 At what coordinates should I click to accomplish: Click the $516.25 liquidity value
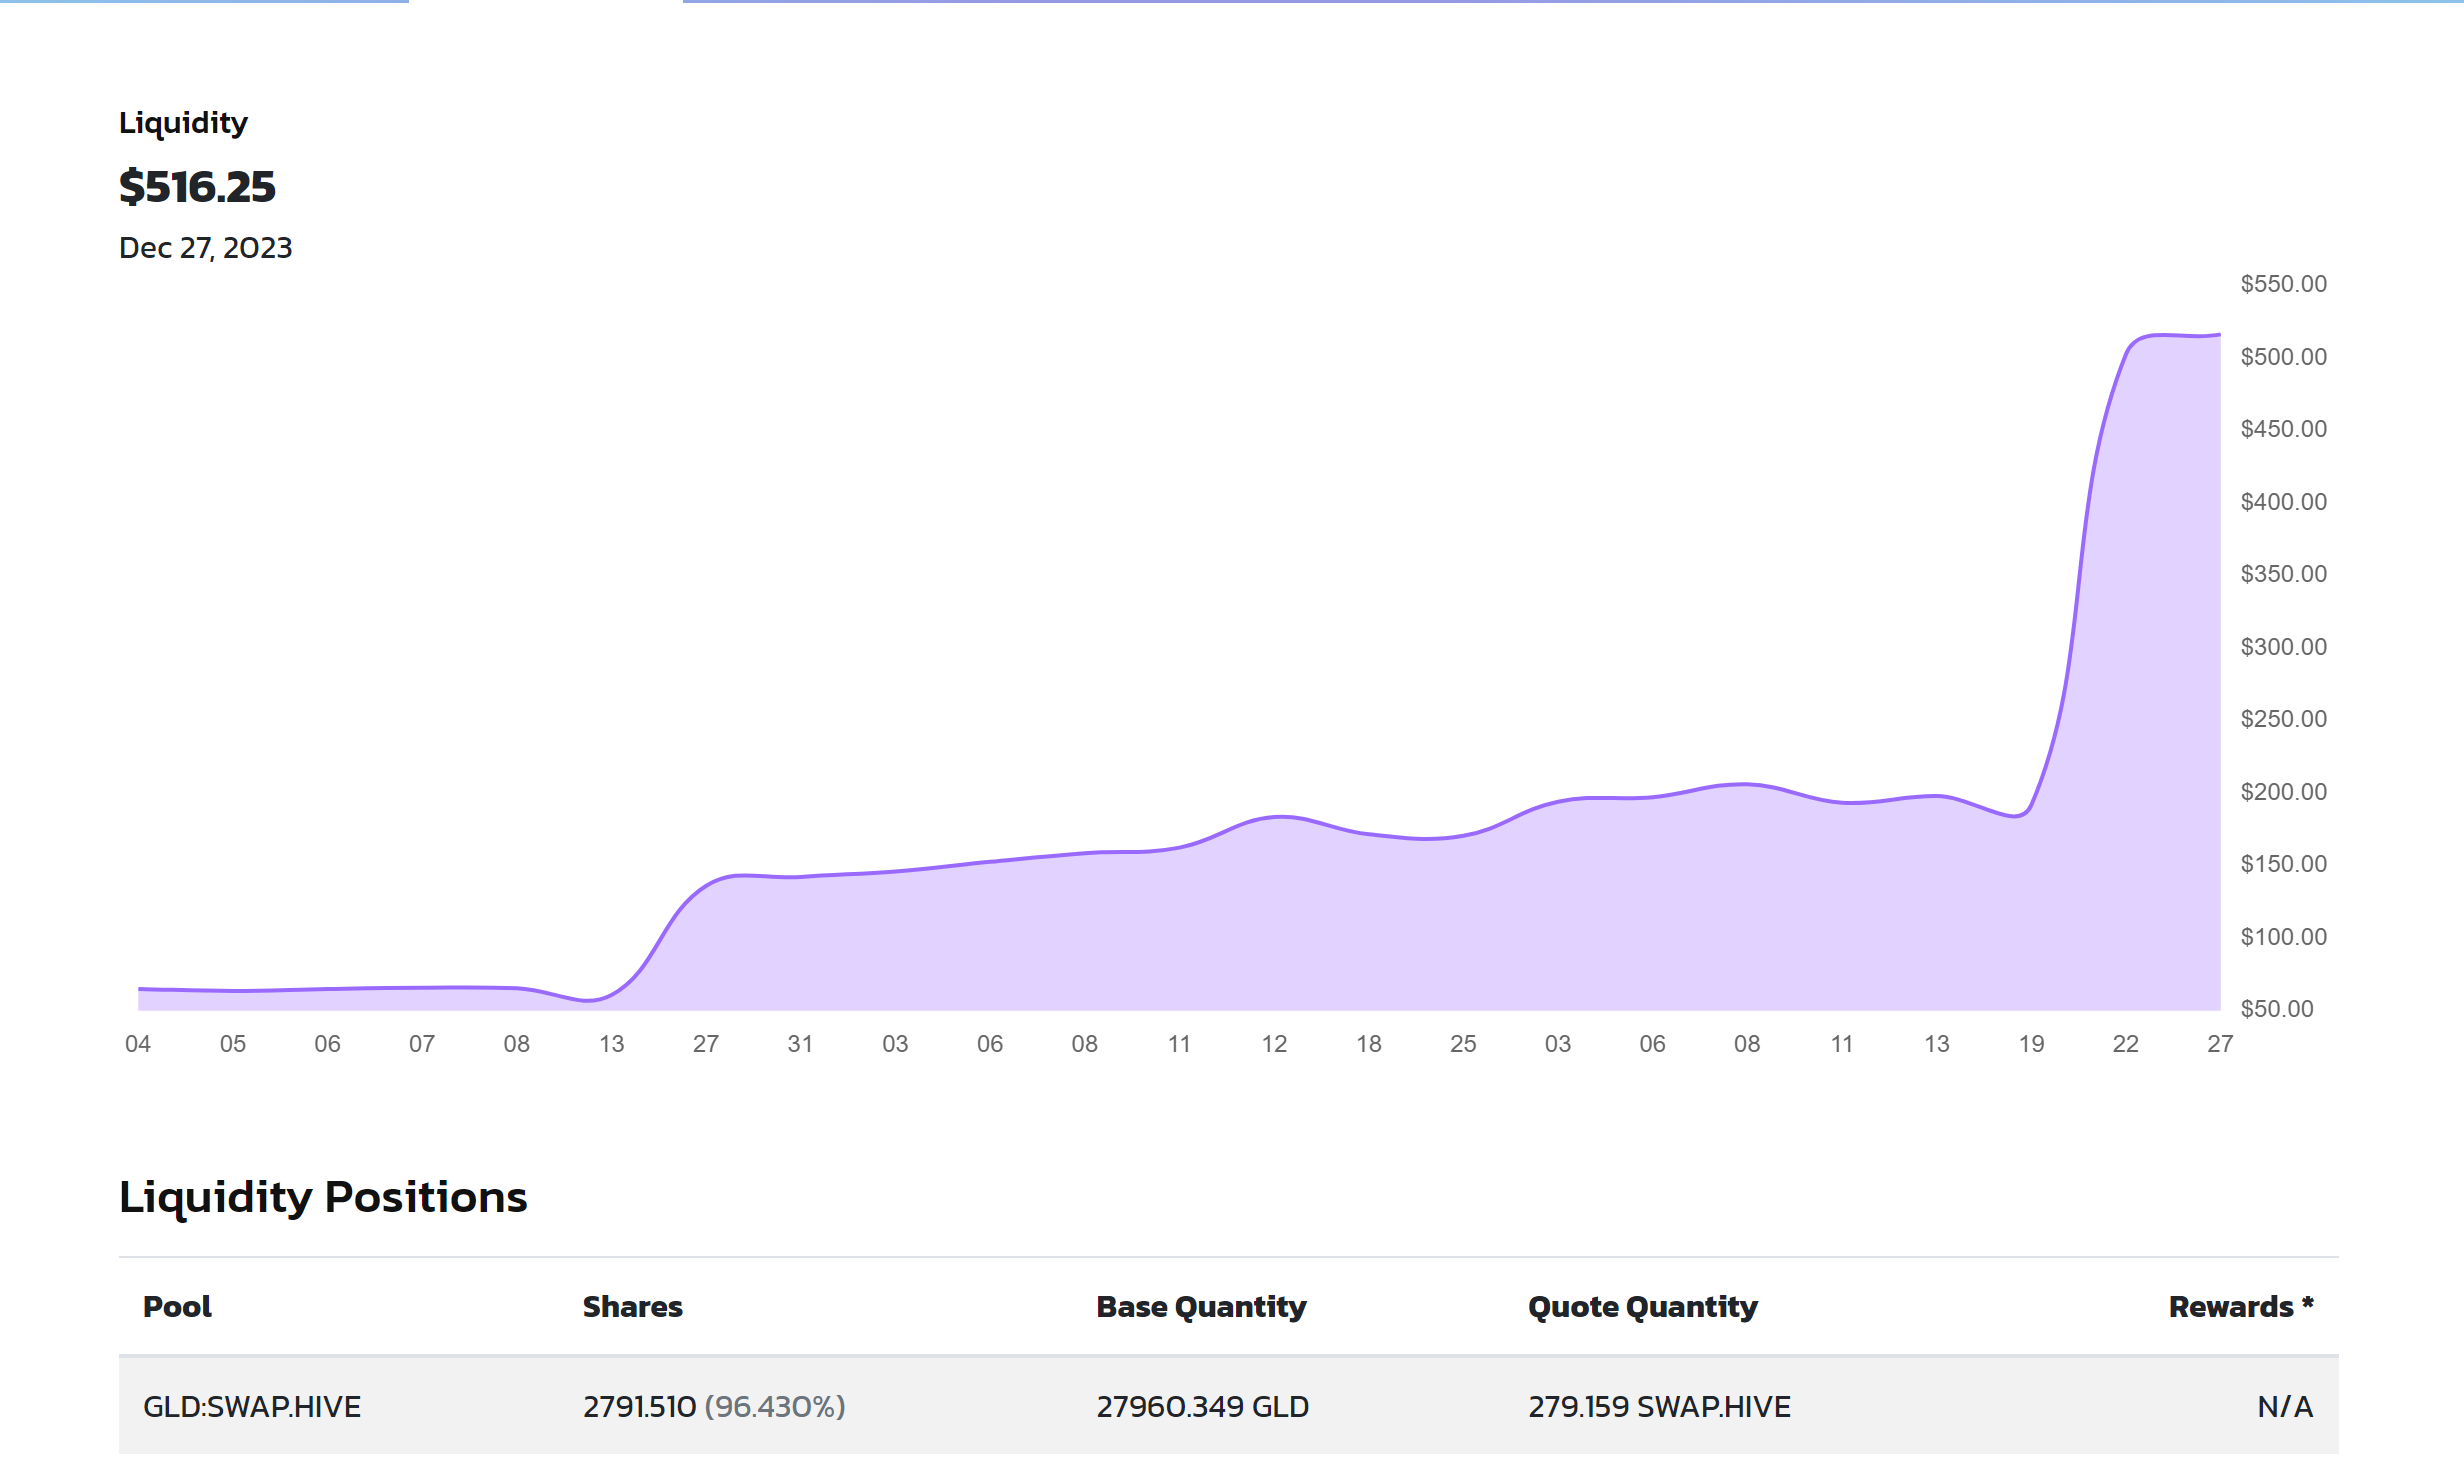[197, 187]
